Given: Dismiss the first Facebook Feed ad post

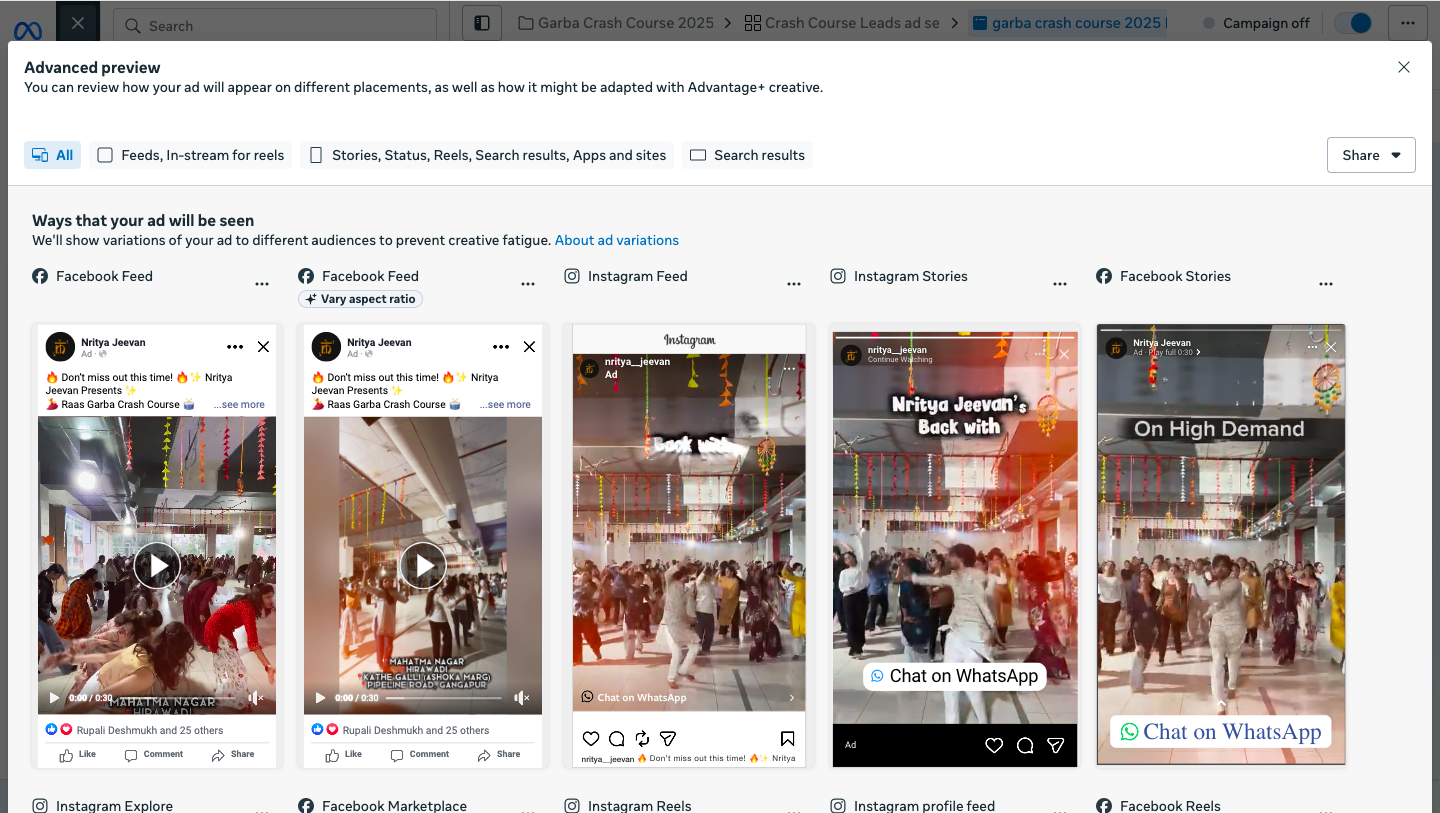Looking at the screenshot, I should 263,347.
